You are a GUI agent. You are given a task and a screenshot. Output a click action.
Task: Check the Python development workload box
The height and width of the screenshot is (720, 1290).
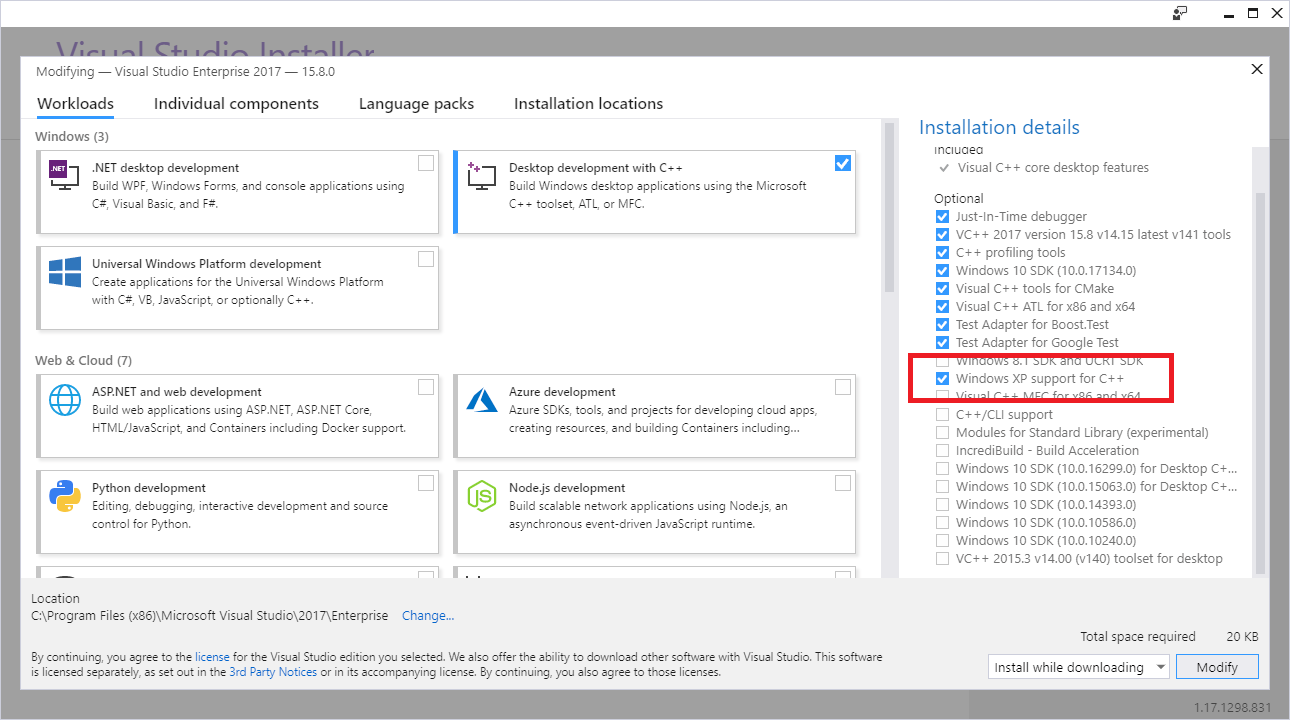(x=426, y=483)
